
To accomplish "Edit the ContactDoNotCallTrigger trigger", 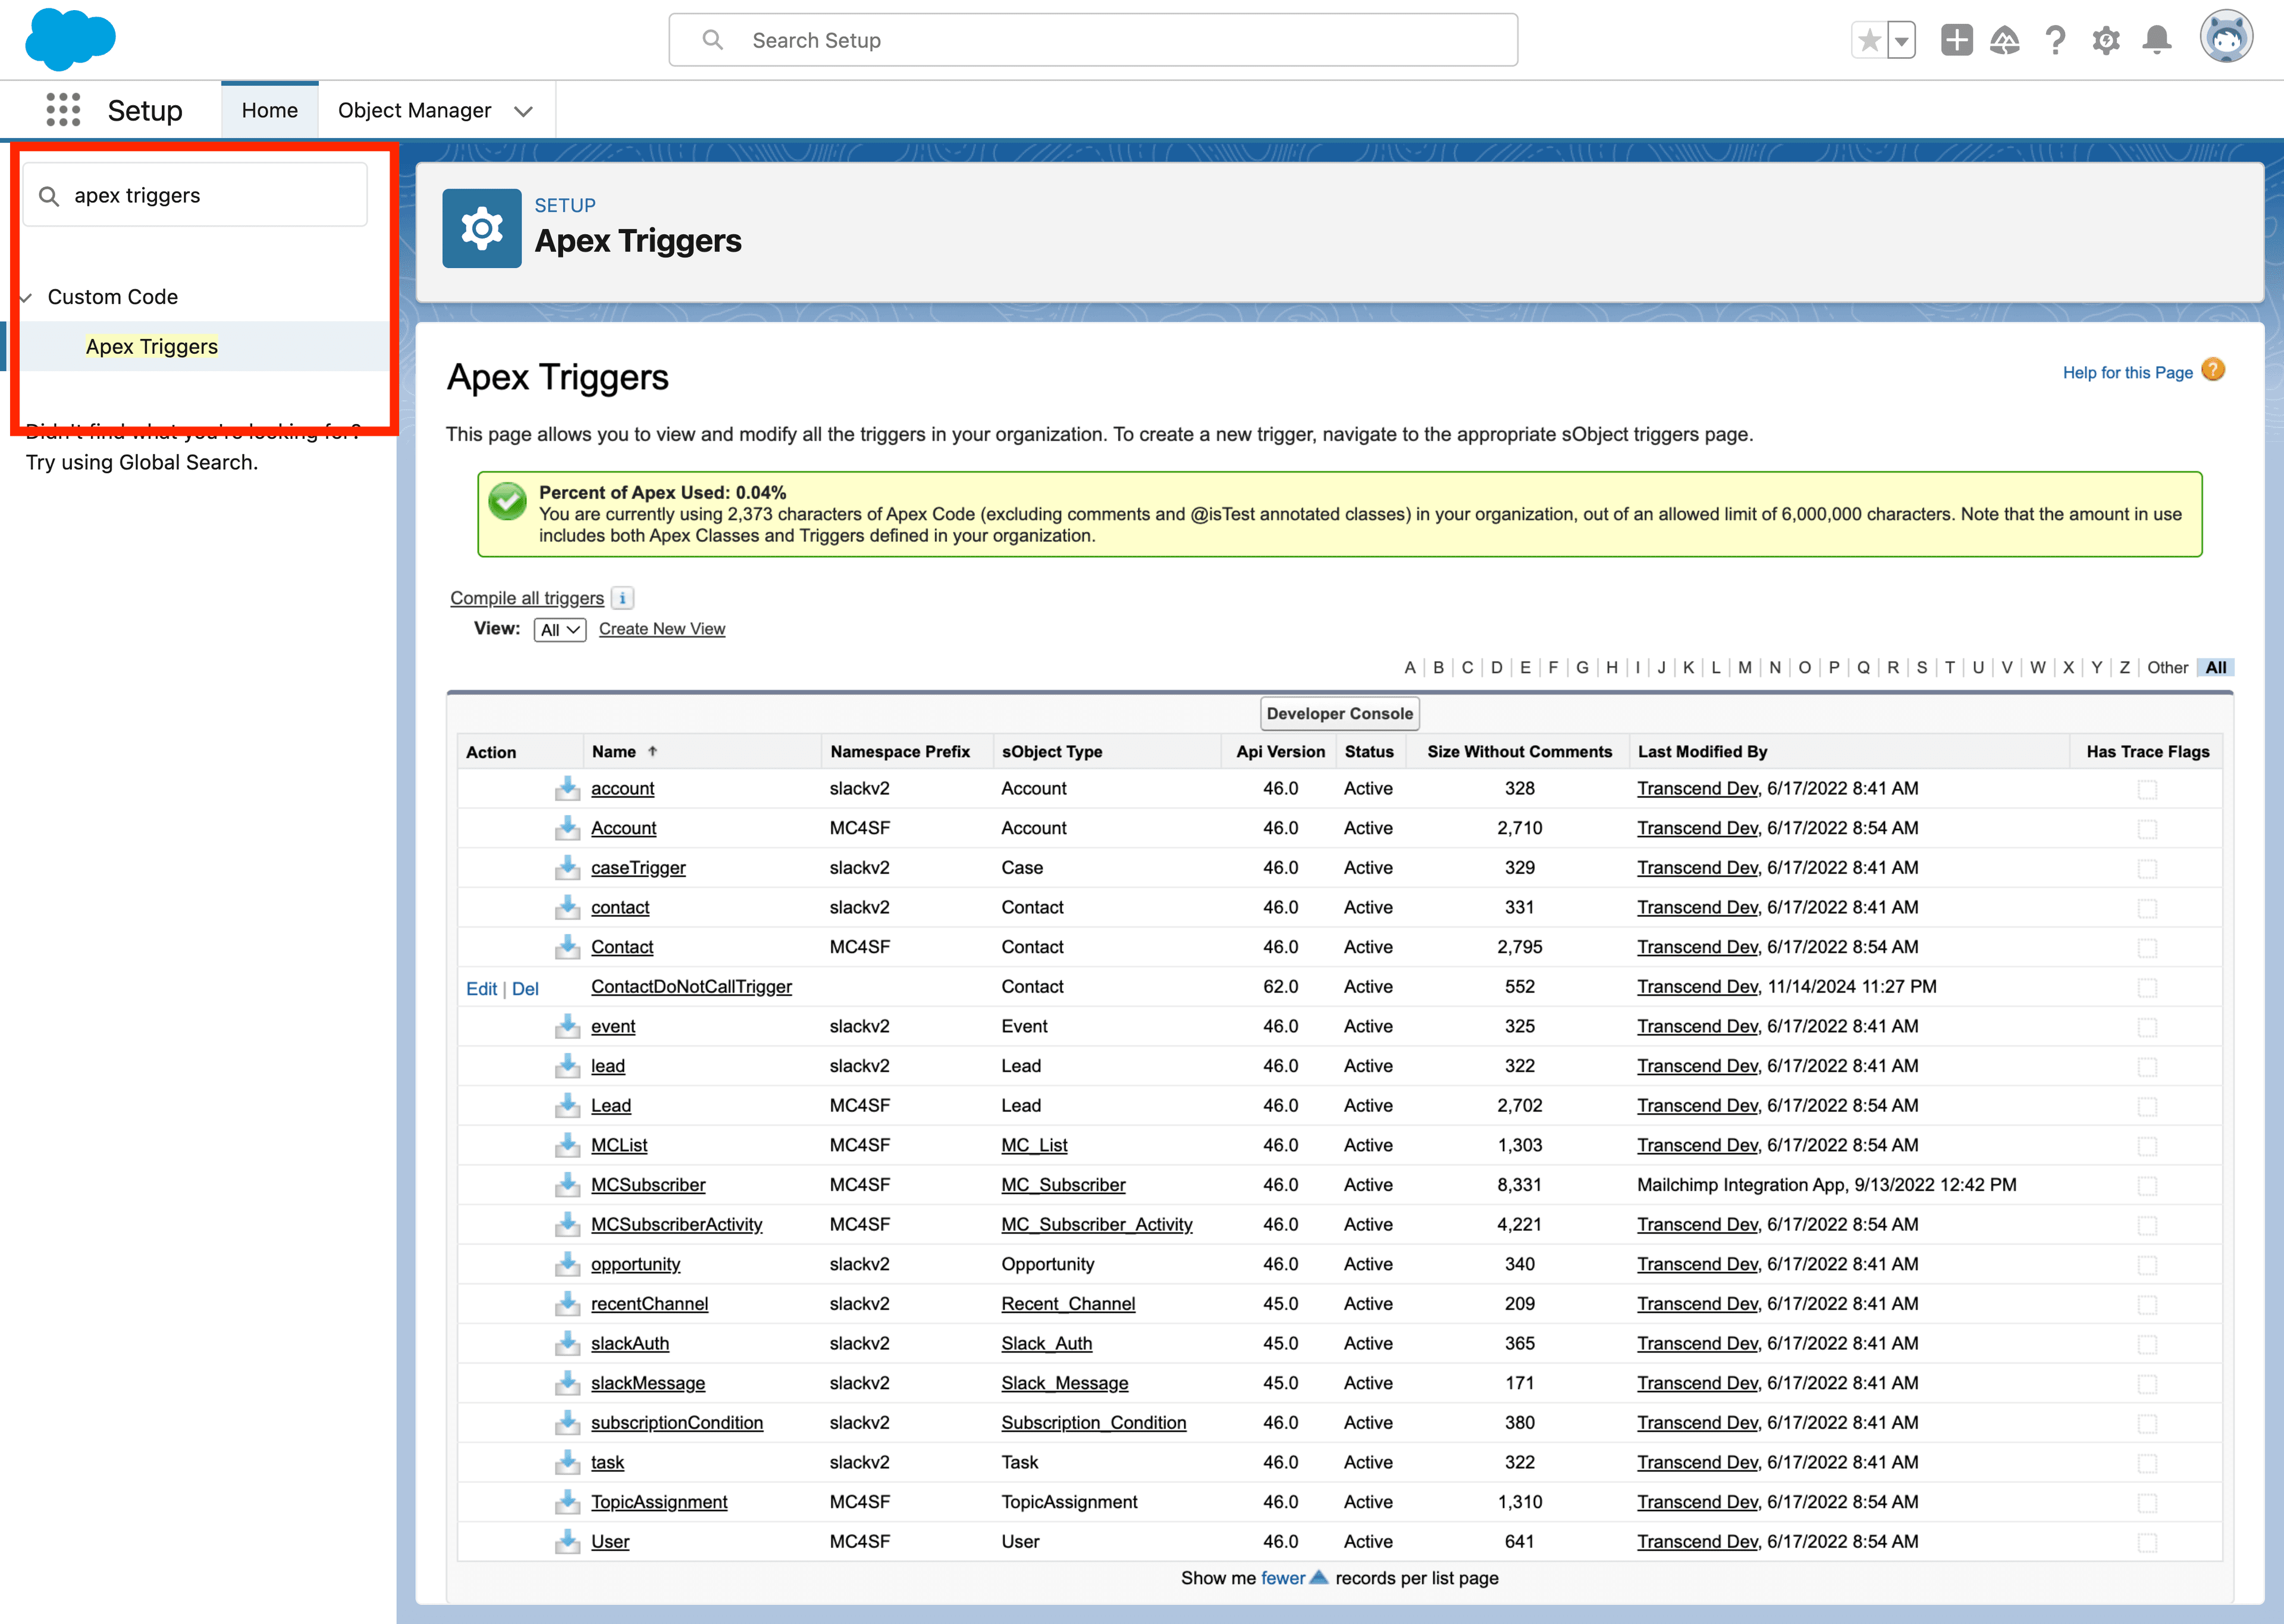I will click(x=481, y=988).
